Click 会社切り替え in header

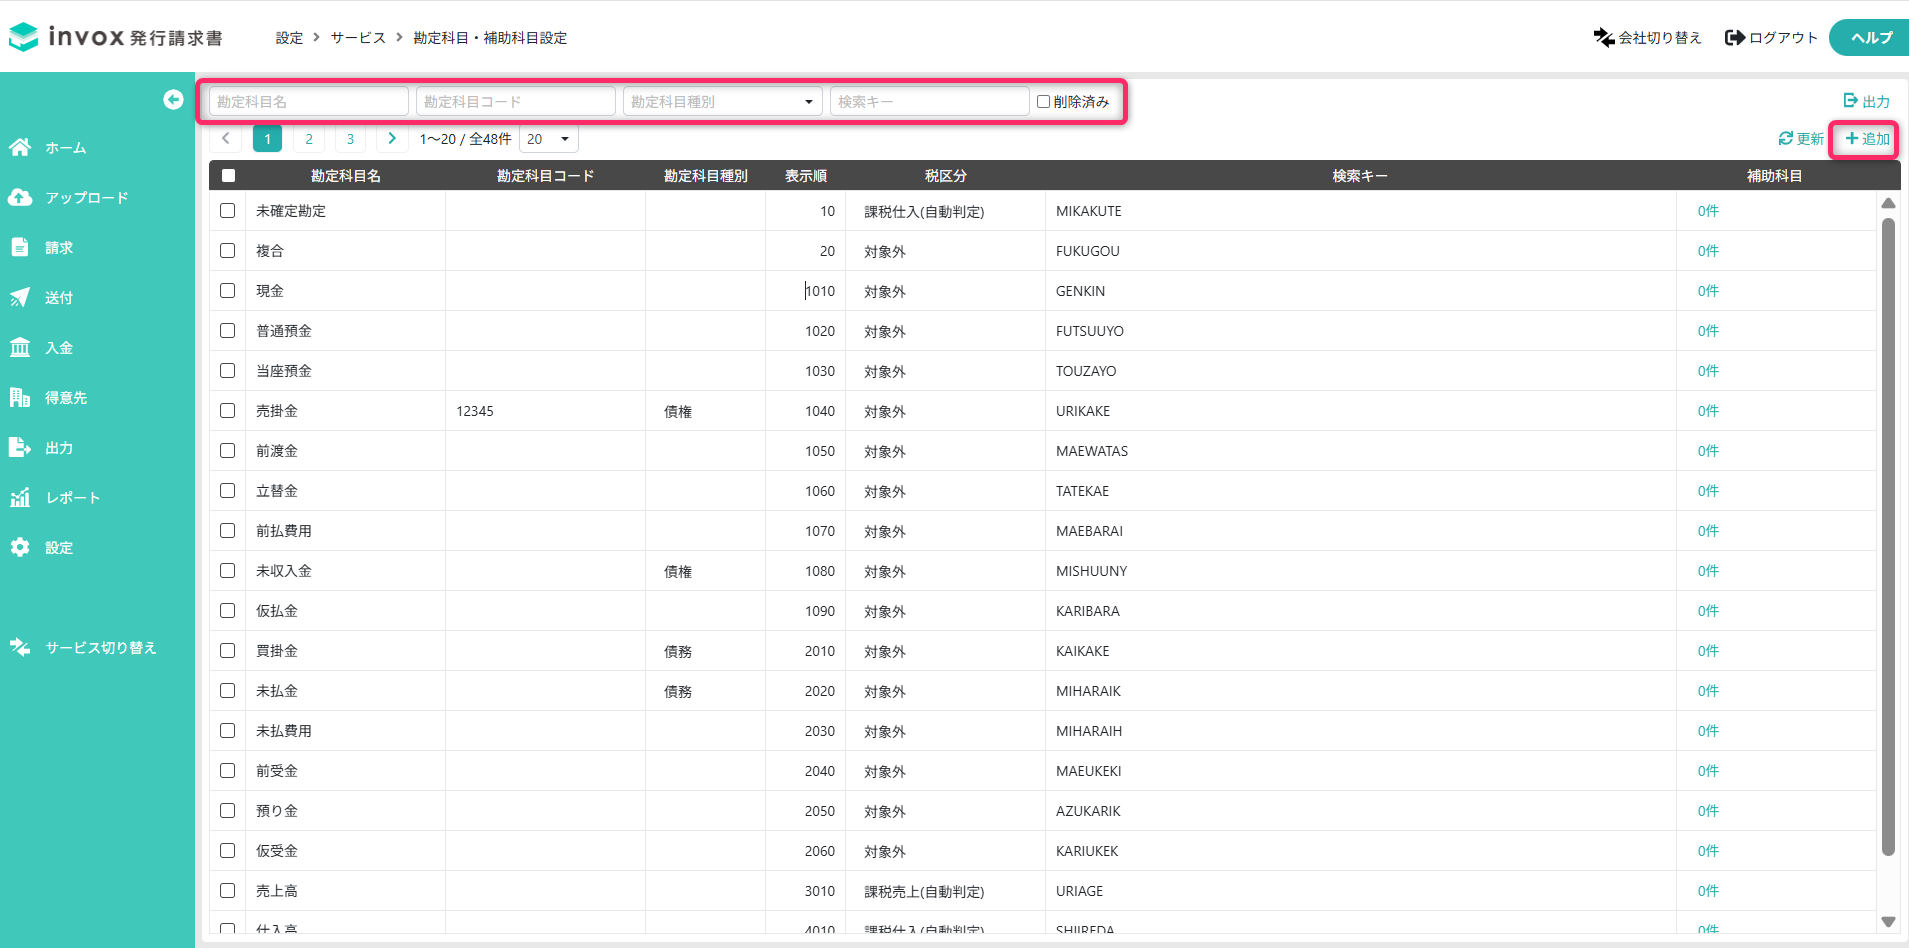tap(1647, 37)
